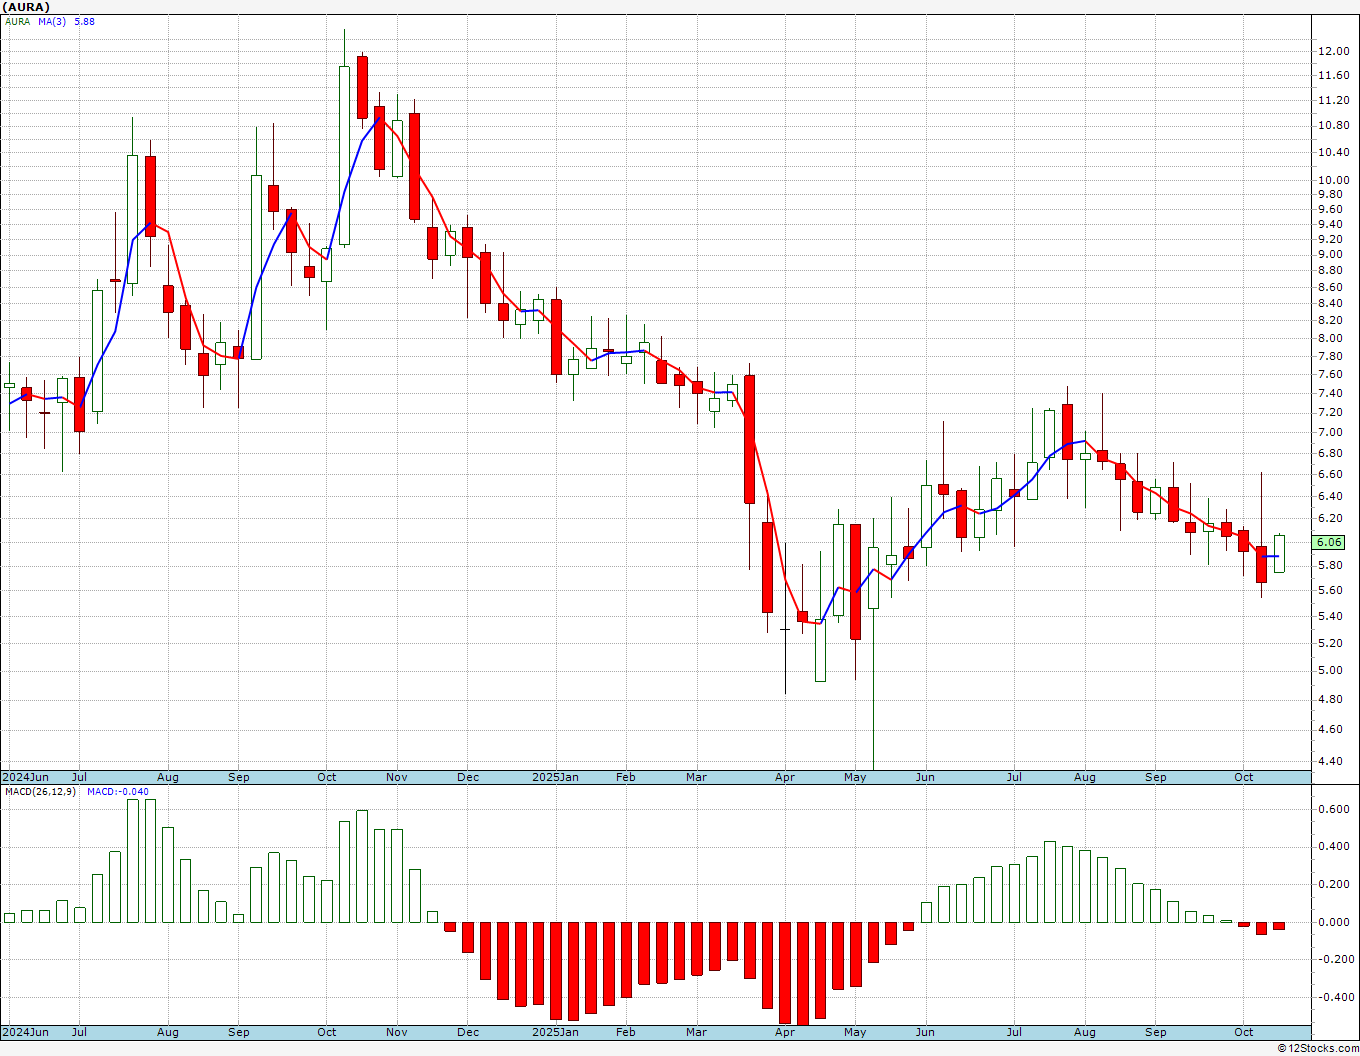
Task: Click Mar on the MACD panel time axis
Action: point(697,1032)
